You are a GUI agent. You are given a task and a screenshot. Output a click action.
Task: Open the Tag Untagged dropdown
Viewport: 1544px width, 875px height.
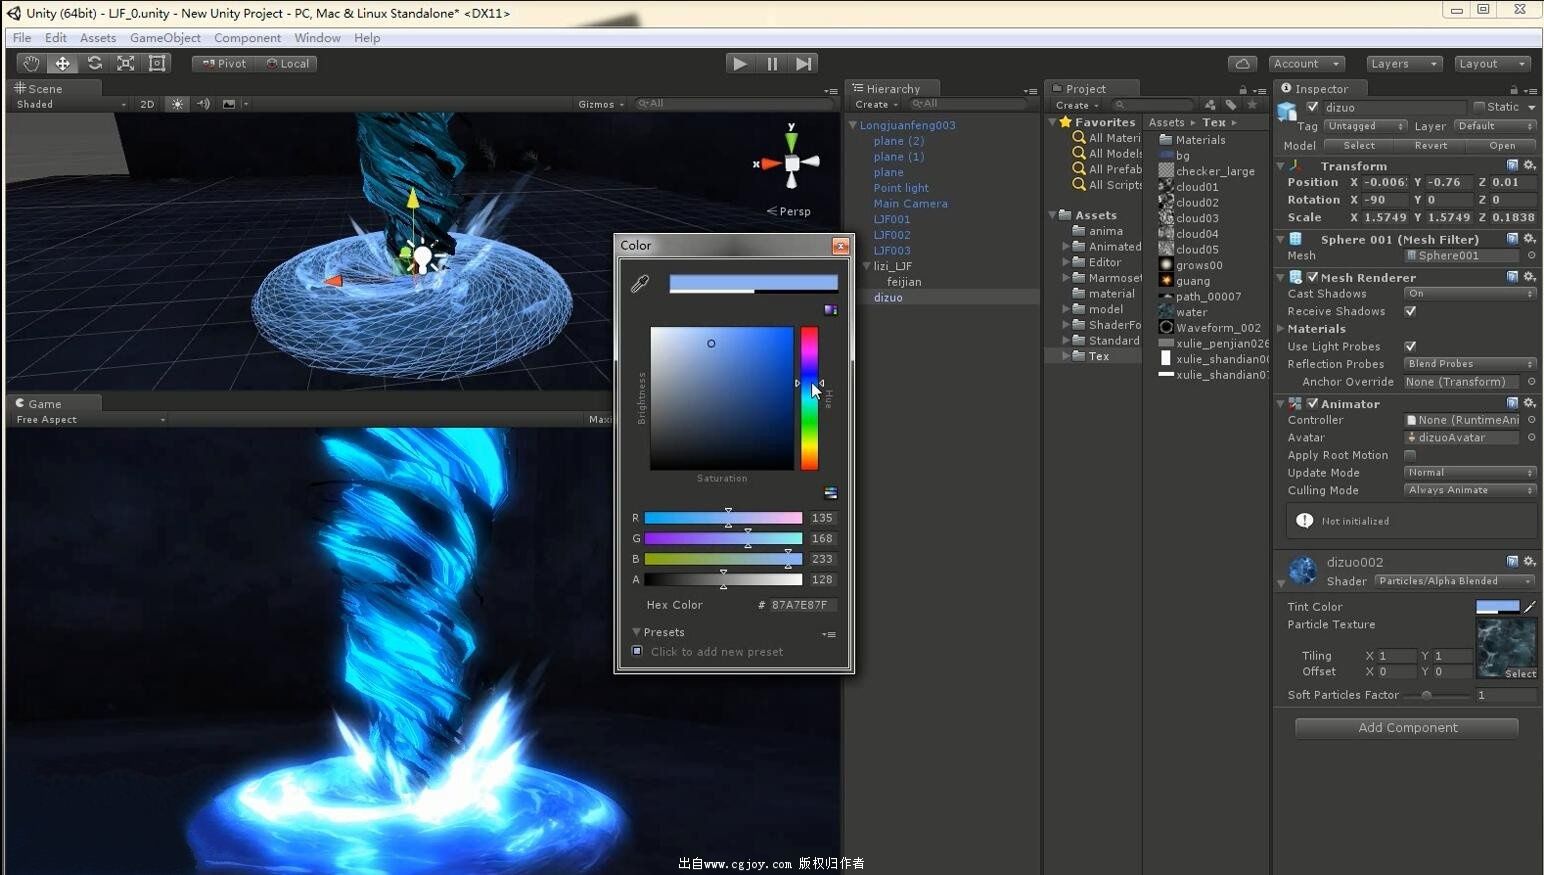[x=1366, y=126]
